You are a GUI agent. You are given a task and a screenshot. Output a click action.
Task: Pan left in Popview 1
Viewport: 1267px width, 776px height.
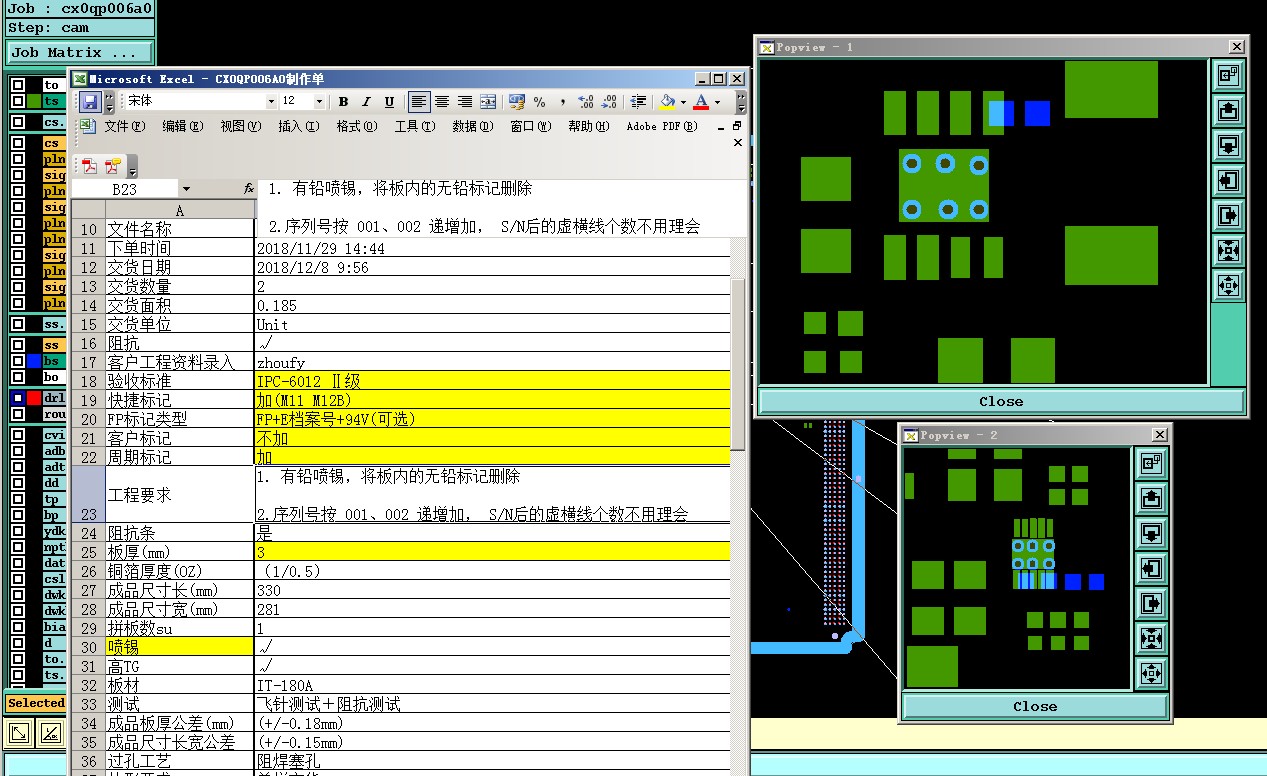coord(1229,180)
